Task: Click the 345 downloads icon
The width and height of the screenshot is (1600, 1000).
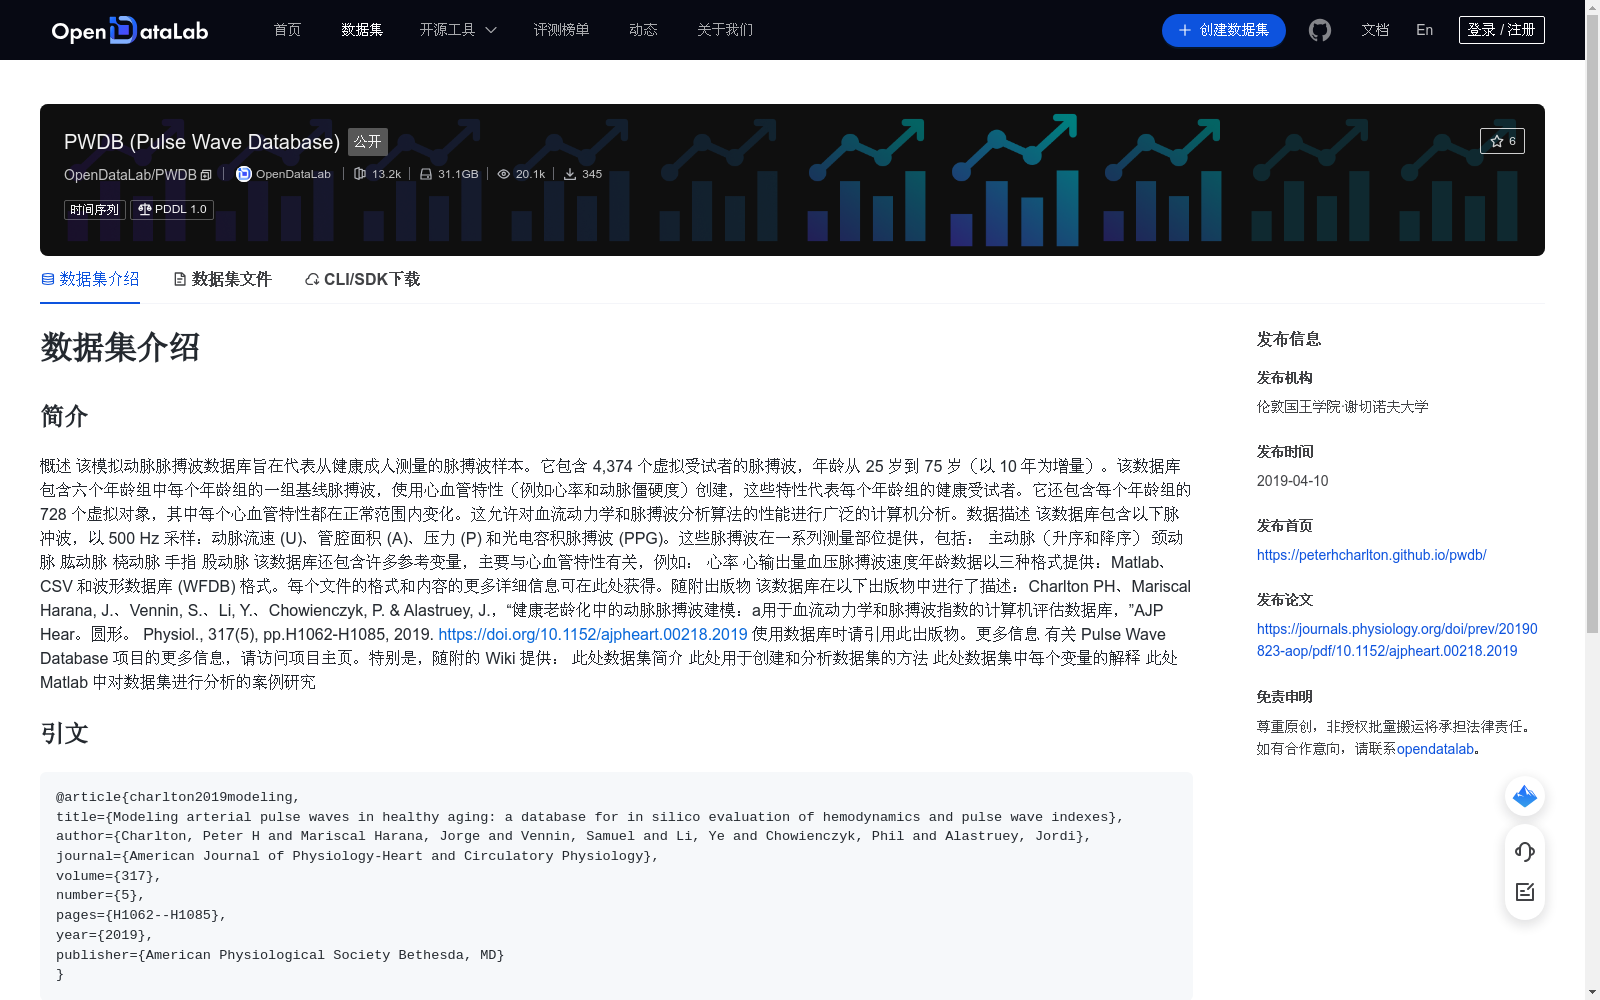Action: (570, 174)
